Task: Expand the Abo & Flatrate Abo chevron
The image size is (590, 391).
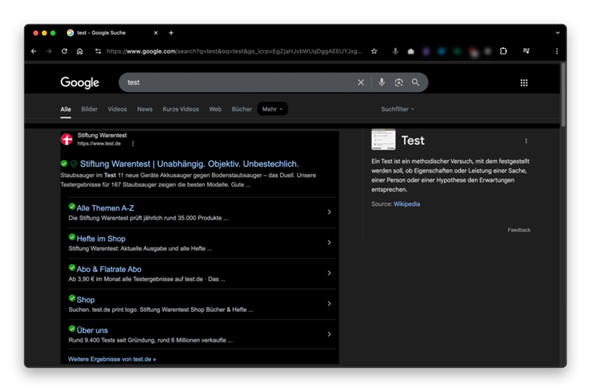Action: (x=329, y=273)
